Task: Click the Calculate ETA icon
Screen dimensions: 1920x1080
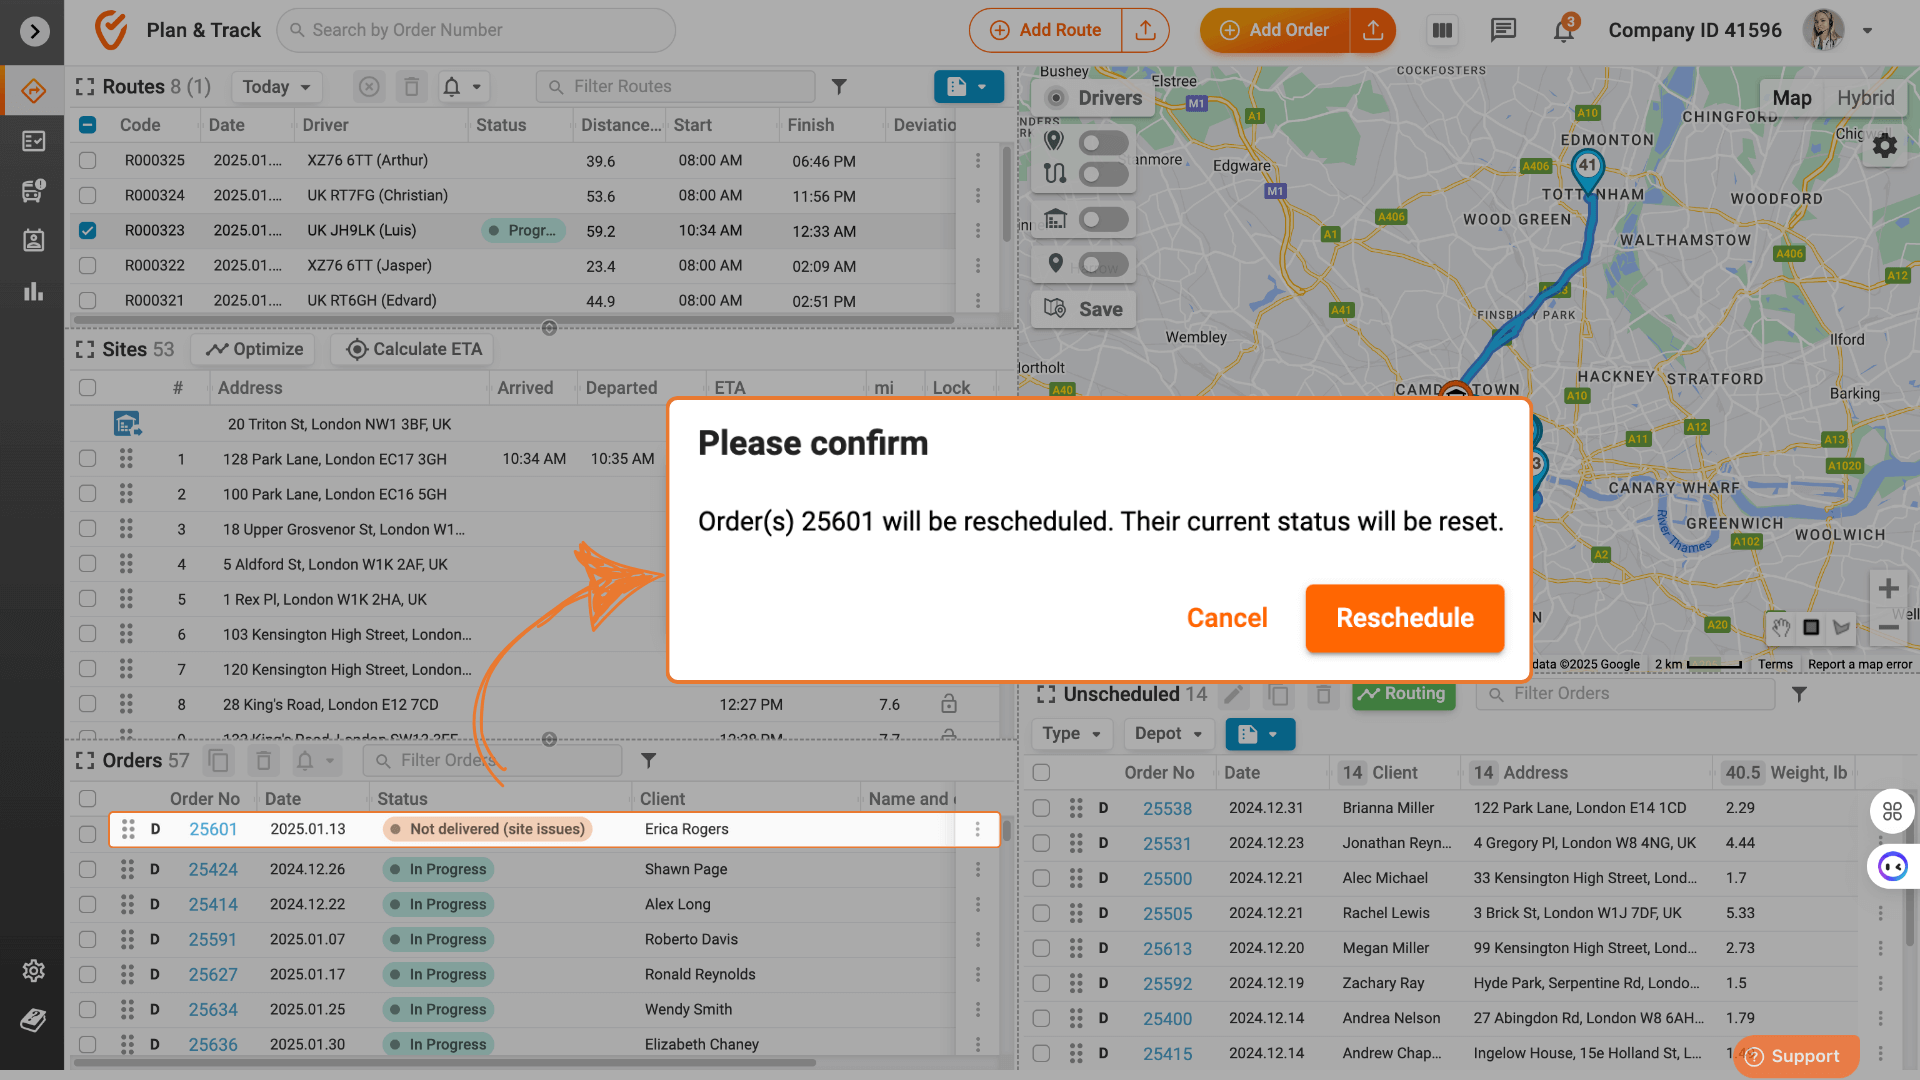Action: (x=356, y=348)
